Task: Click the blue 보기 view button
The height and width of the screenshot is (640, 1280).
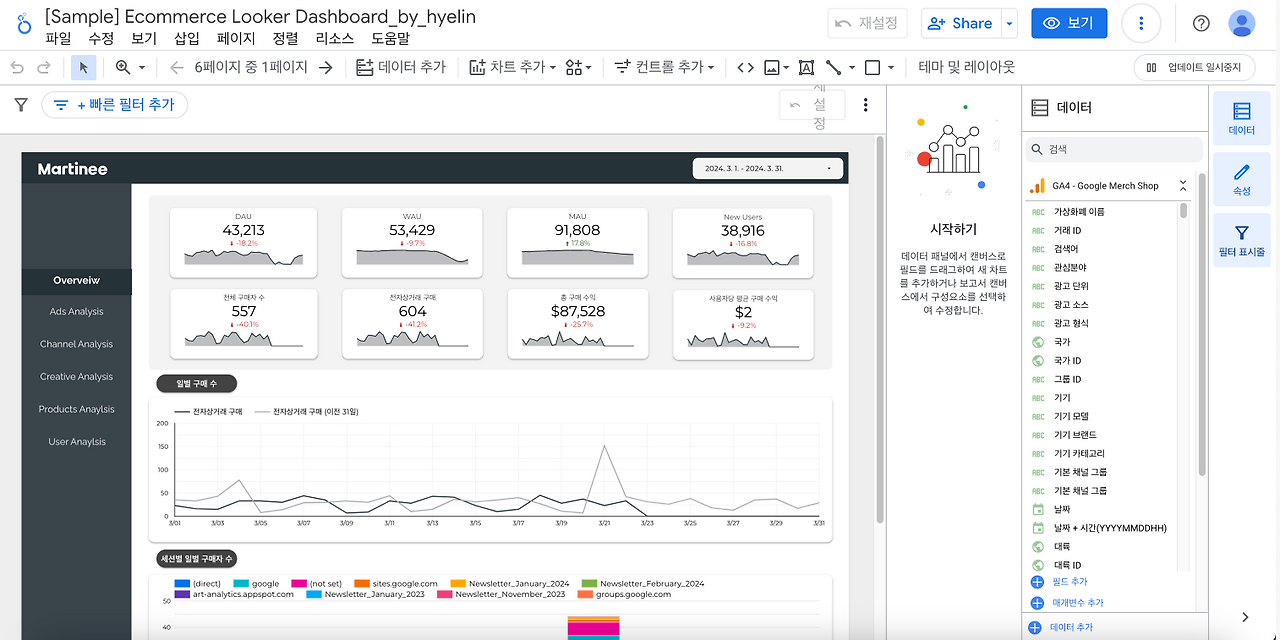Action: 1069,23
